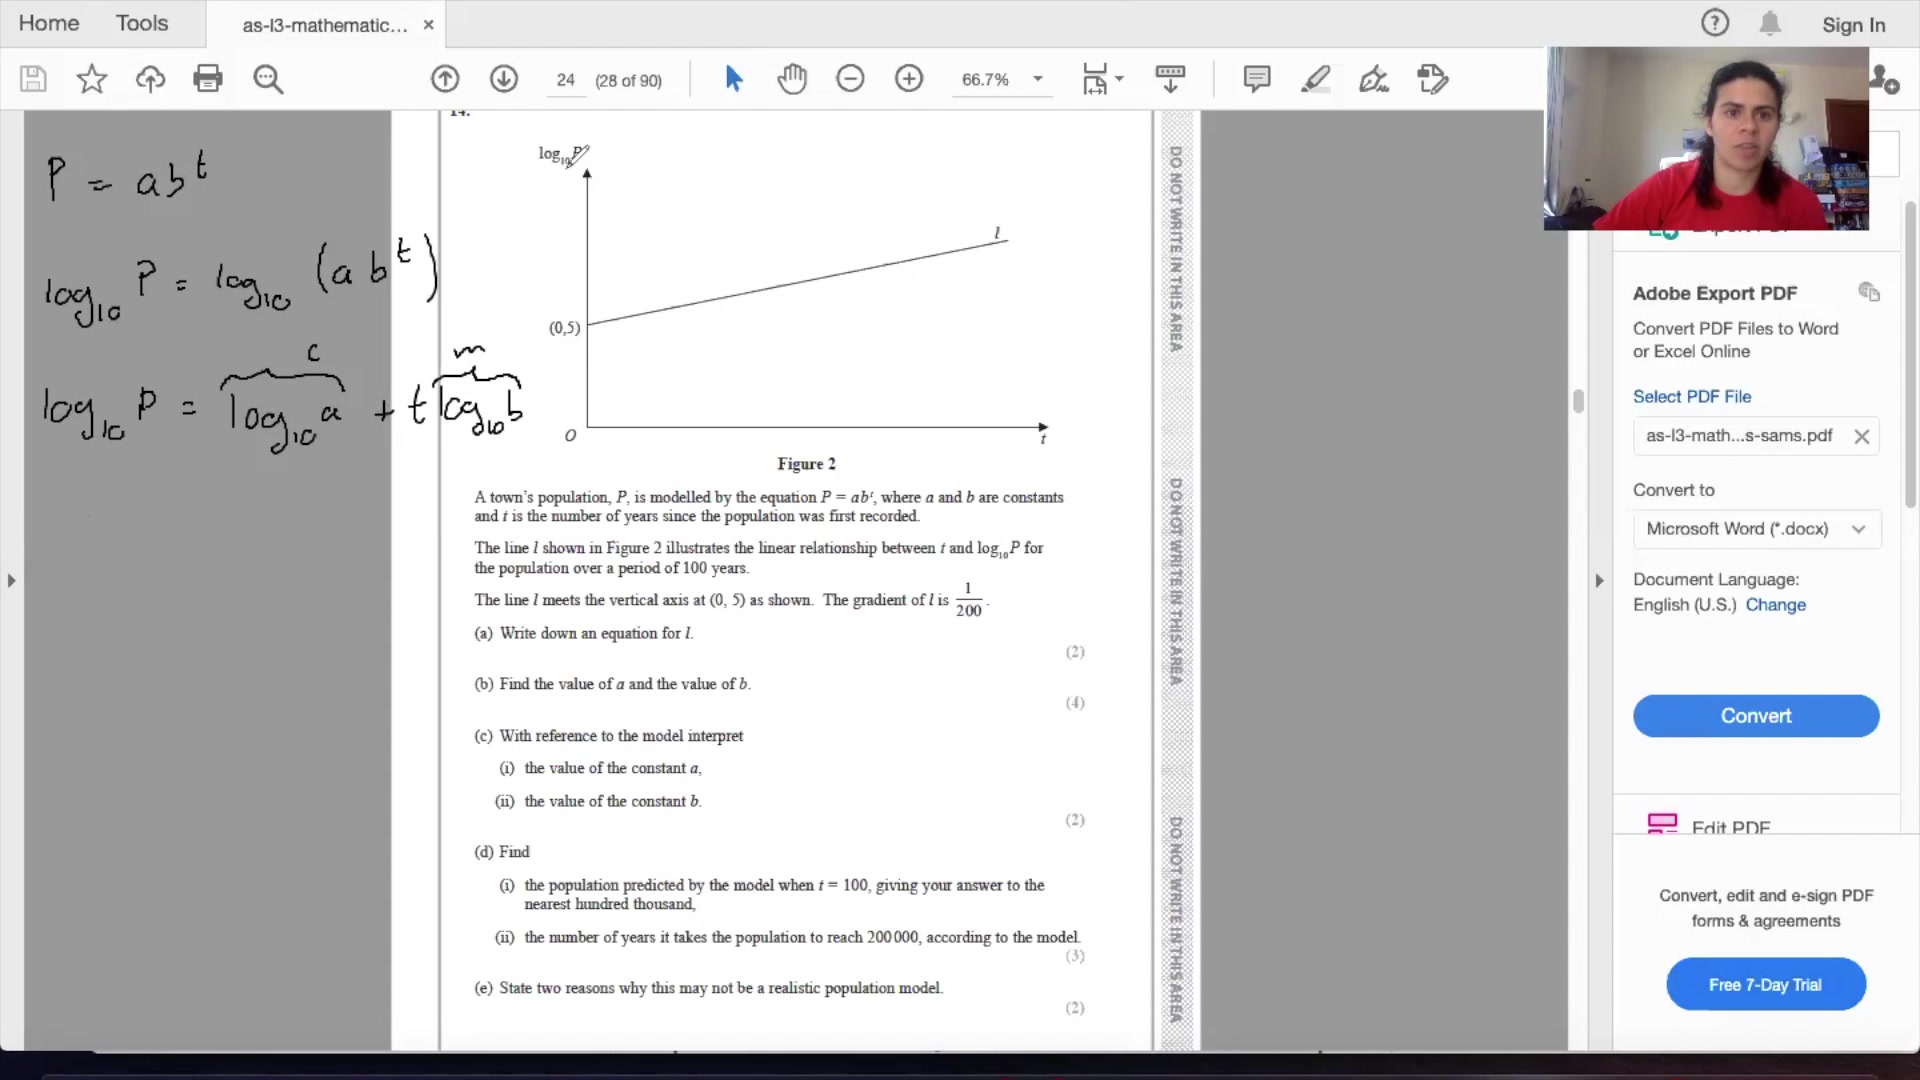Expand the left navigation pane arrow
This screenshot has width=1920, height=1080.
pyautogui.click(x=11, y=580)
